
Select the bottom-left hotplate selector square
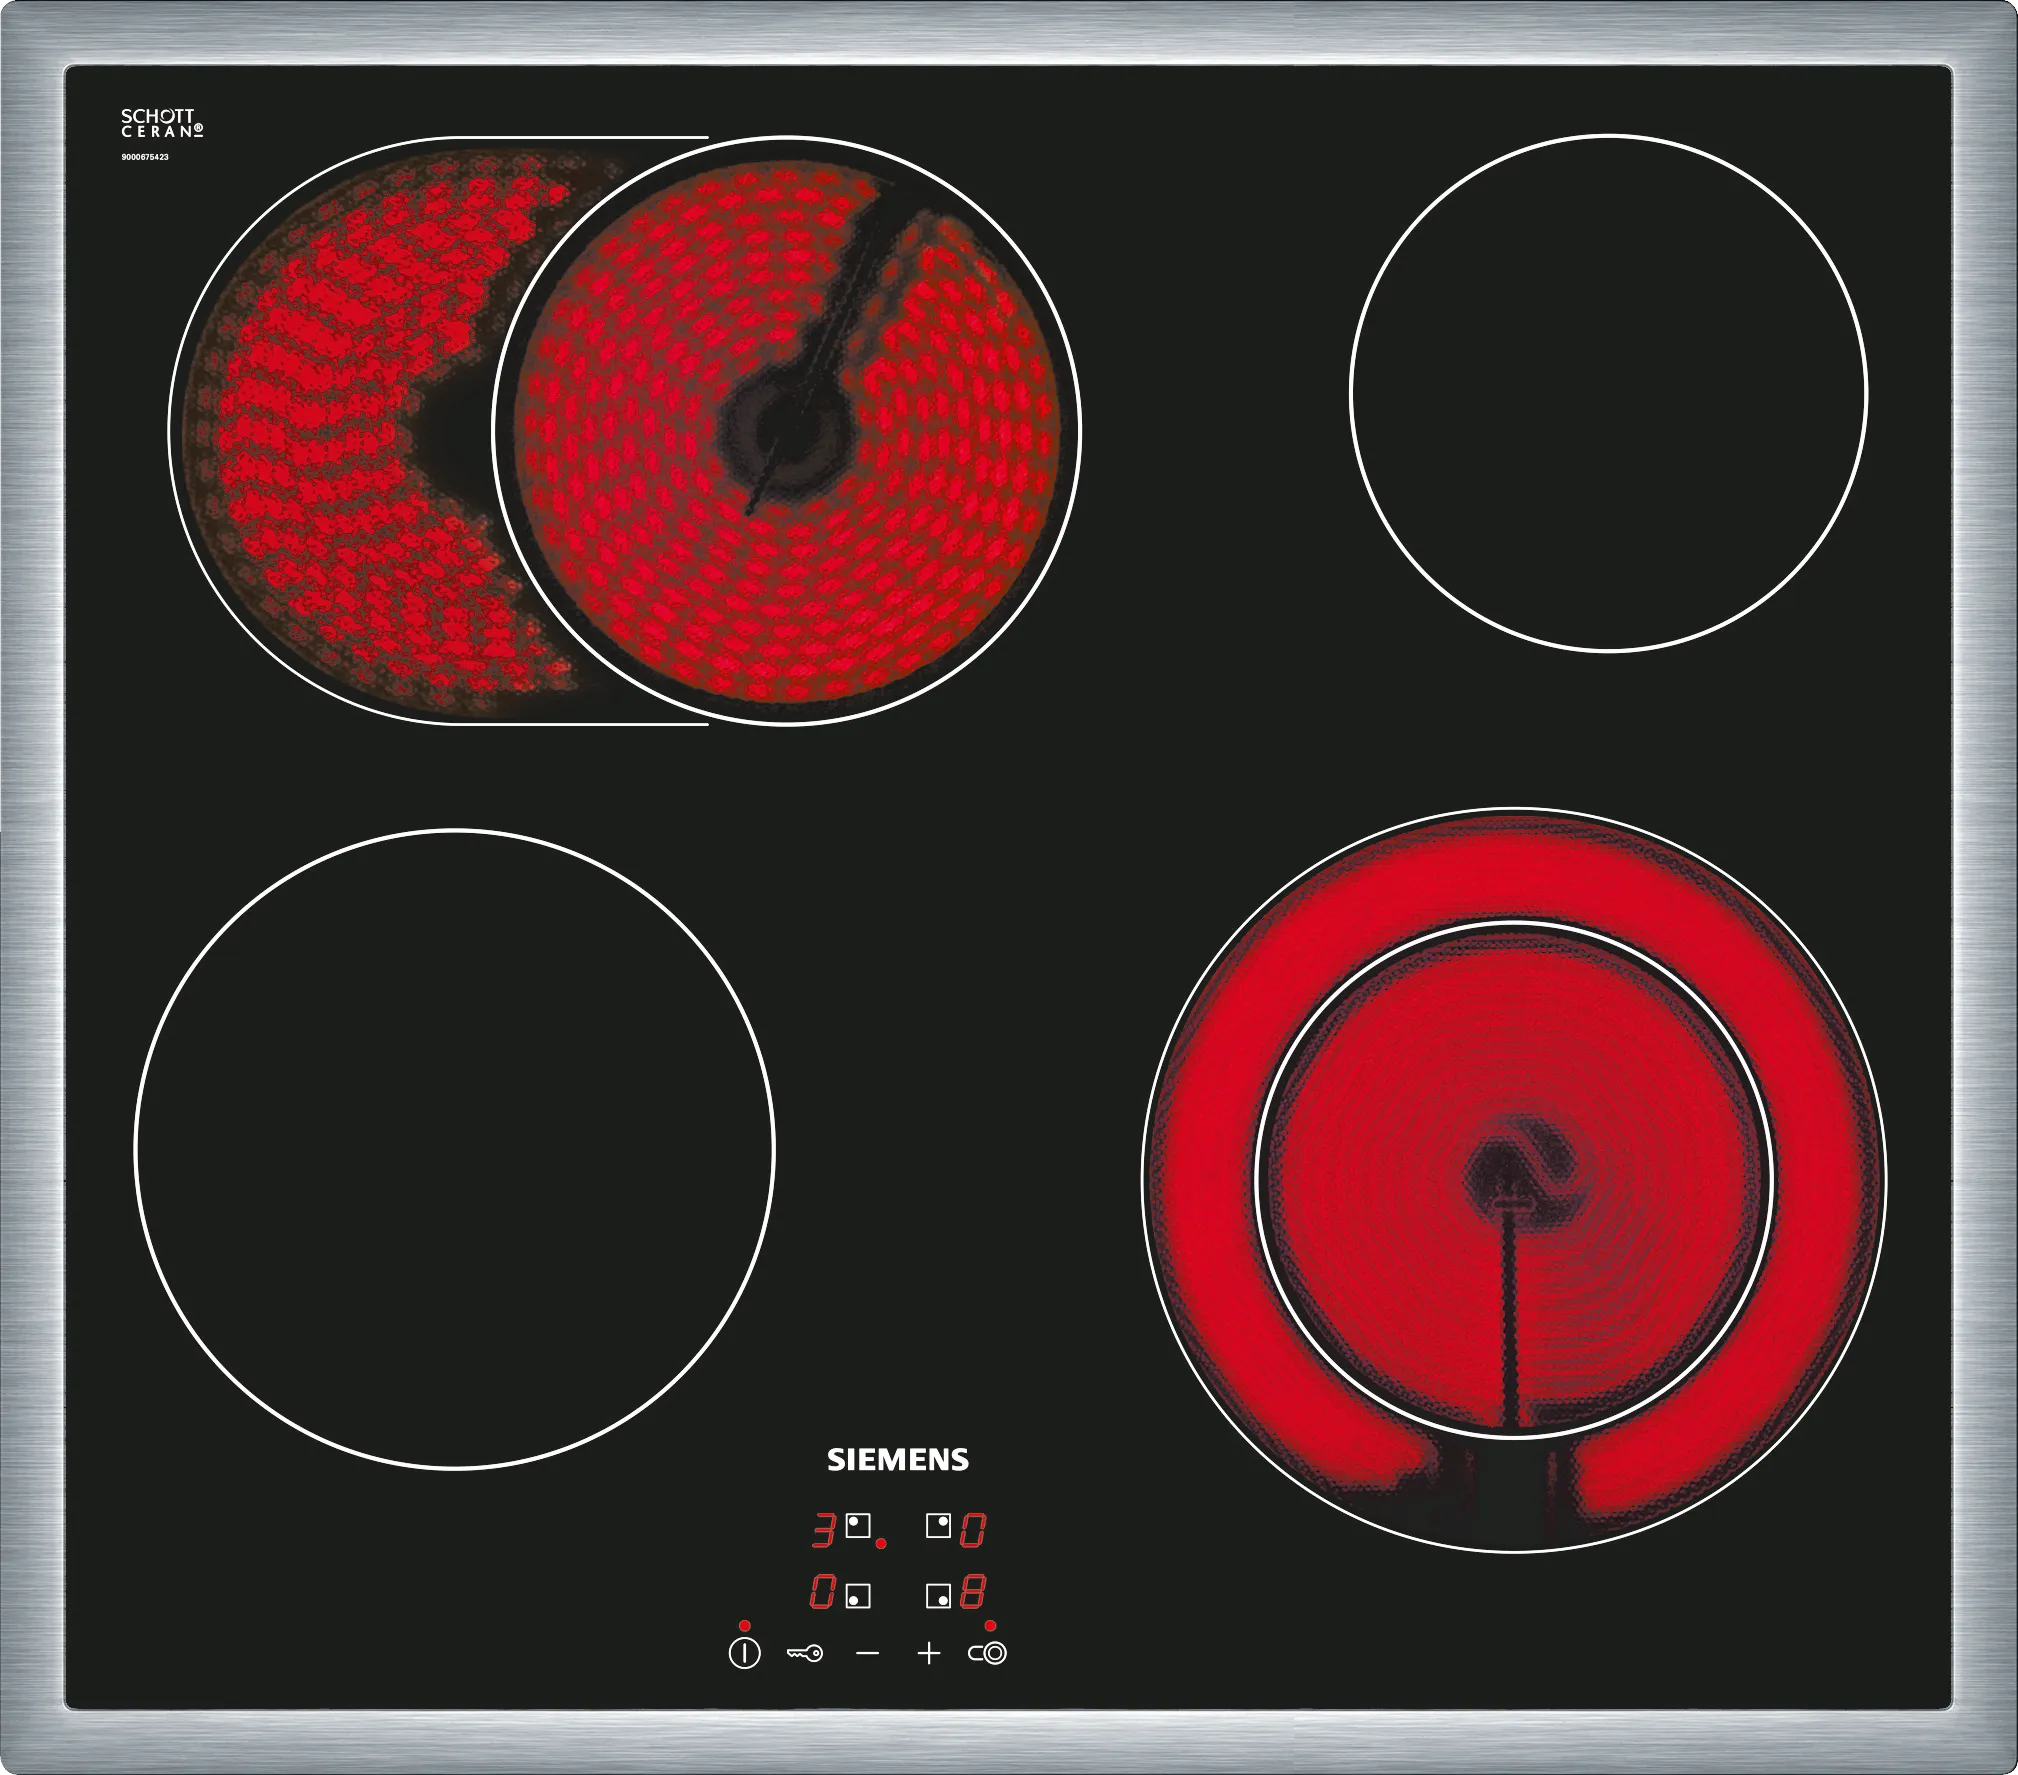[x=858, y=1596]
